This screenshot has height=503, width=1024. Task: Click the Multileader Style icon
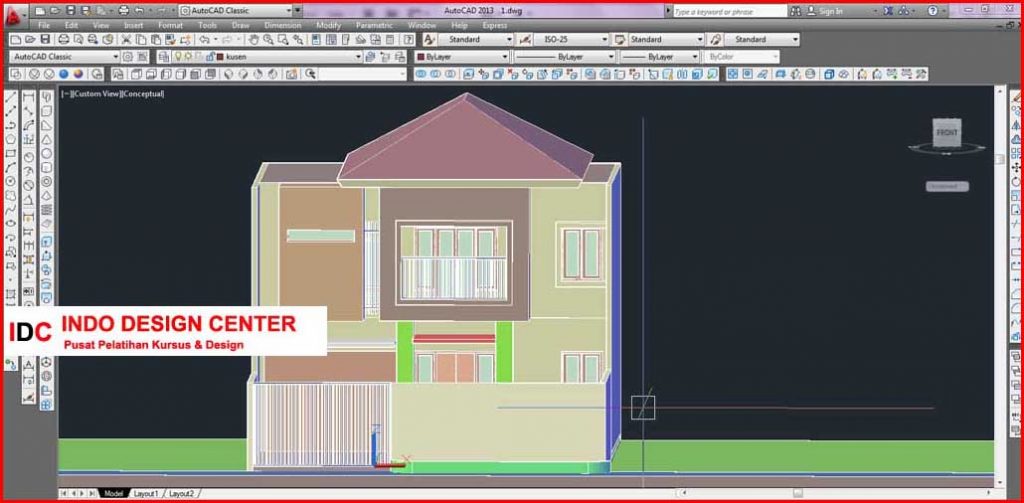click(x=716, y=40)
